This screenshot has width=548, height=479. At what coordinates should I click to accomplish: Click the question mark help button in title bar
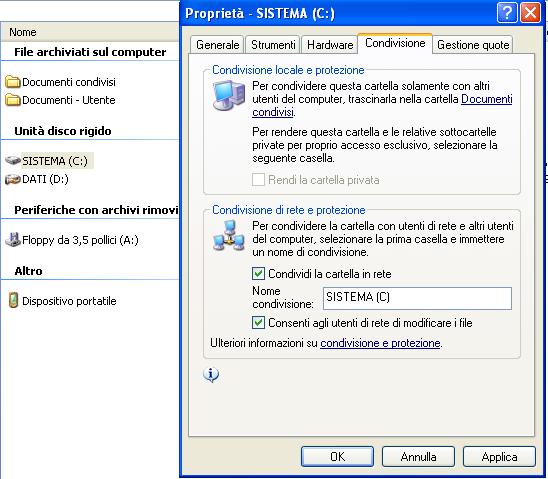[x=507, y=13]
